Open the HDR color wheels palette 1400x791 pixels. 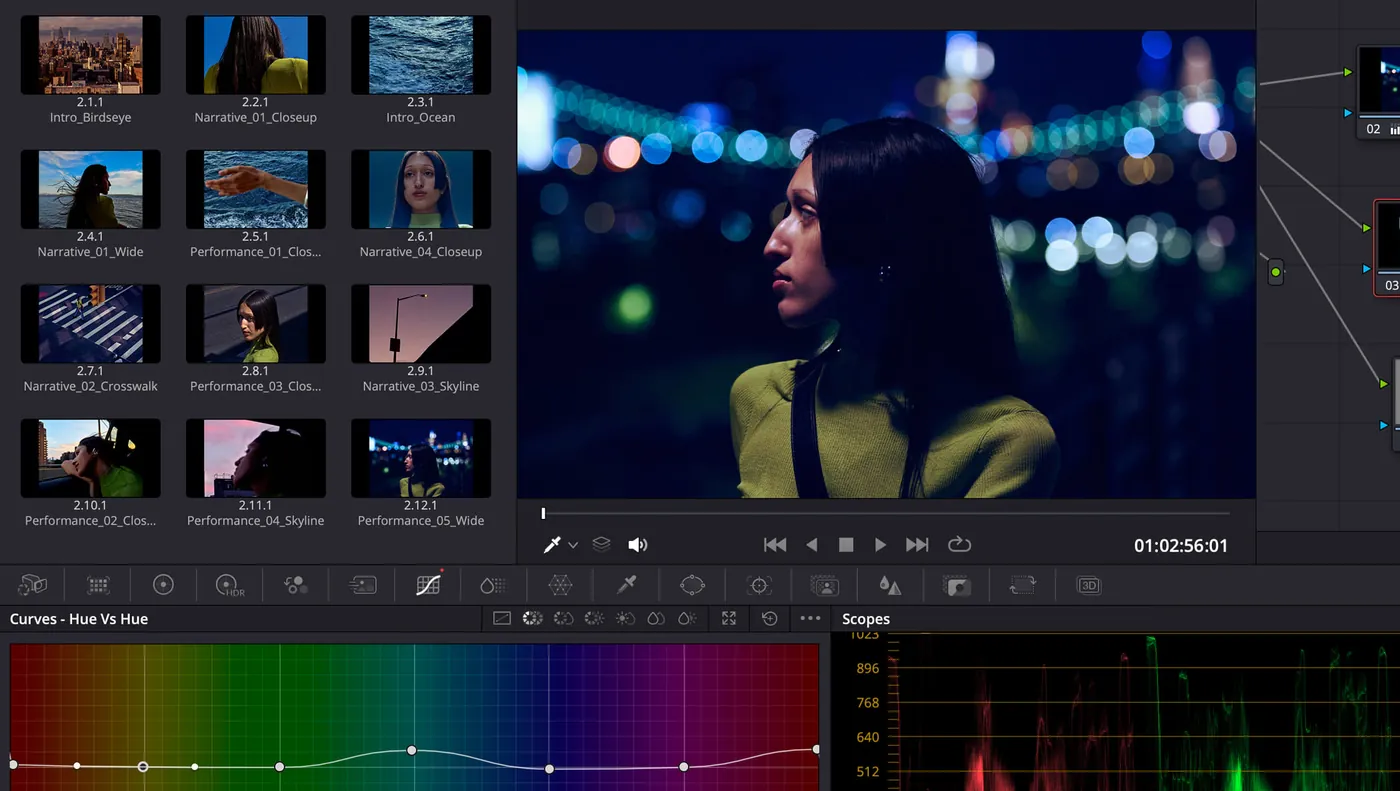230,585
